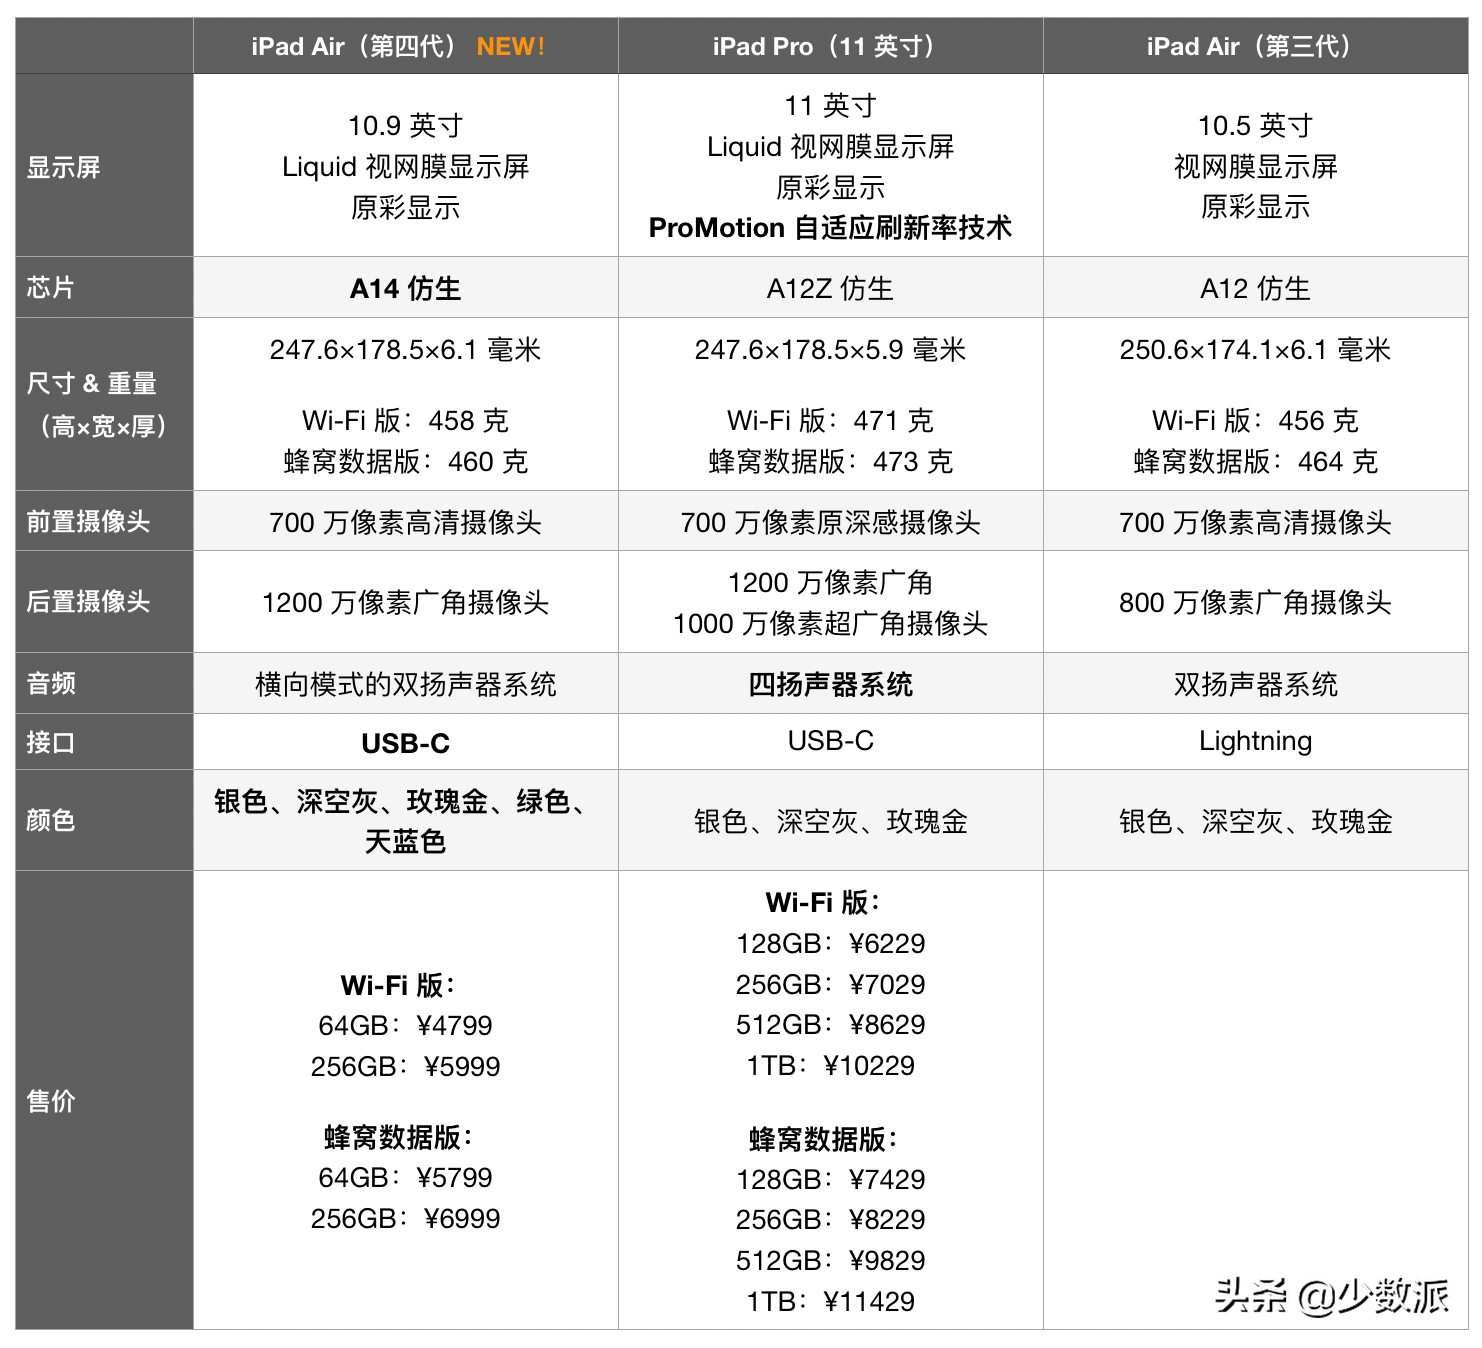Click the 蜂窝数据版：473 克 weight
The height and width of the screenshot is (1348, 1482).
pos(830,462)
